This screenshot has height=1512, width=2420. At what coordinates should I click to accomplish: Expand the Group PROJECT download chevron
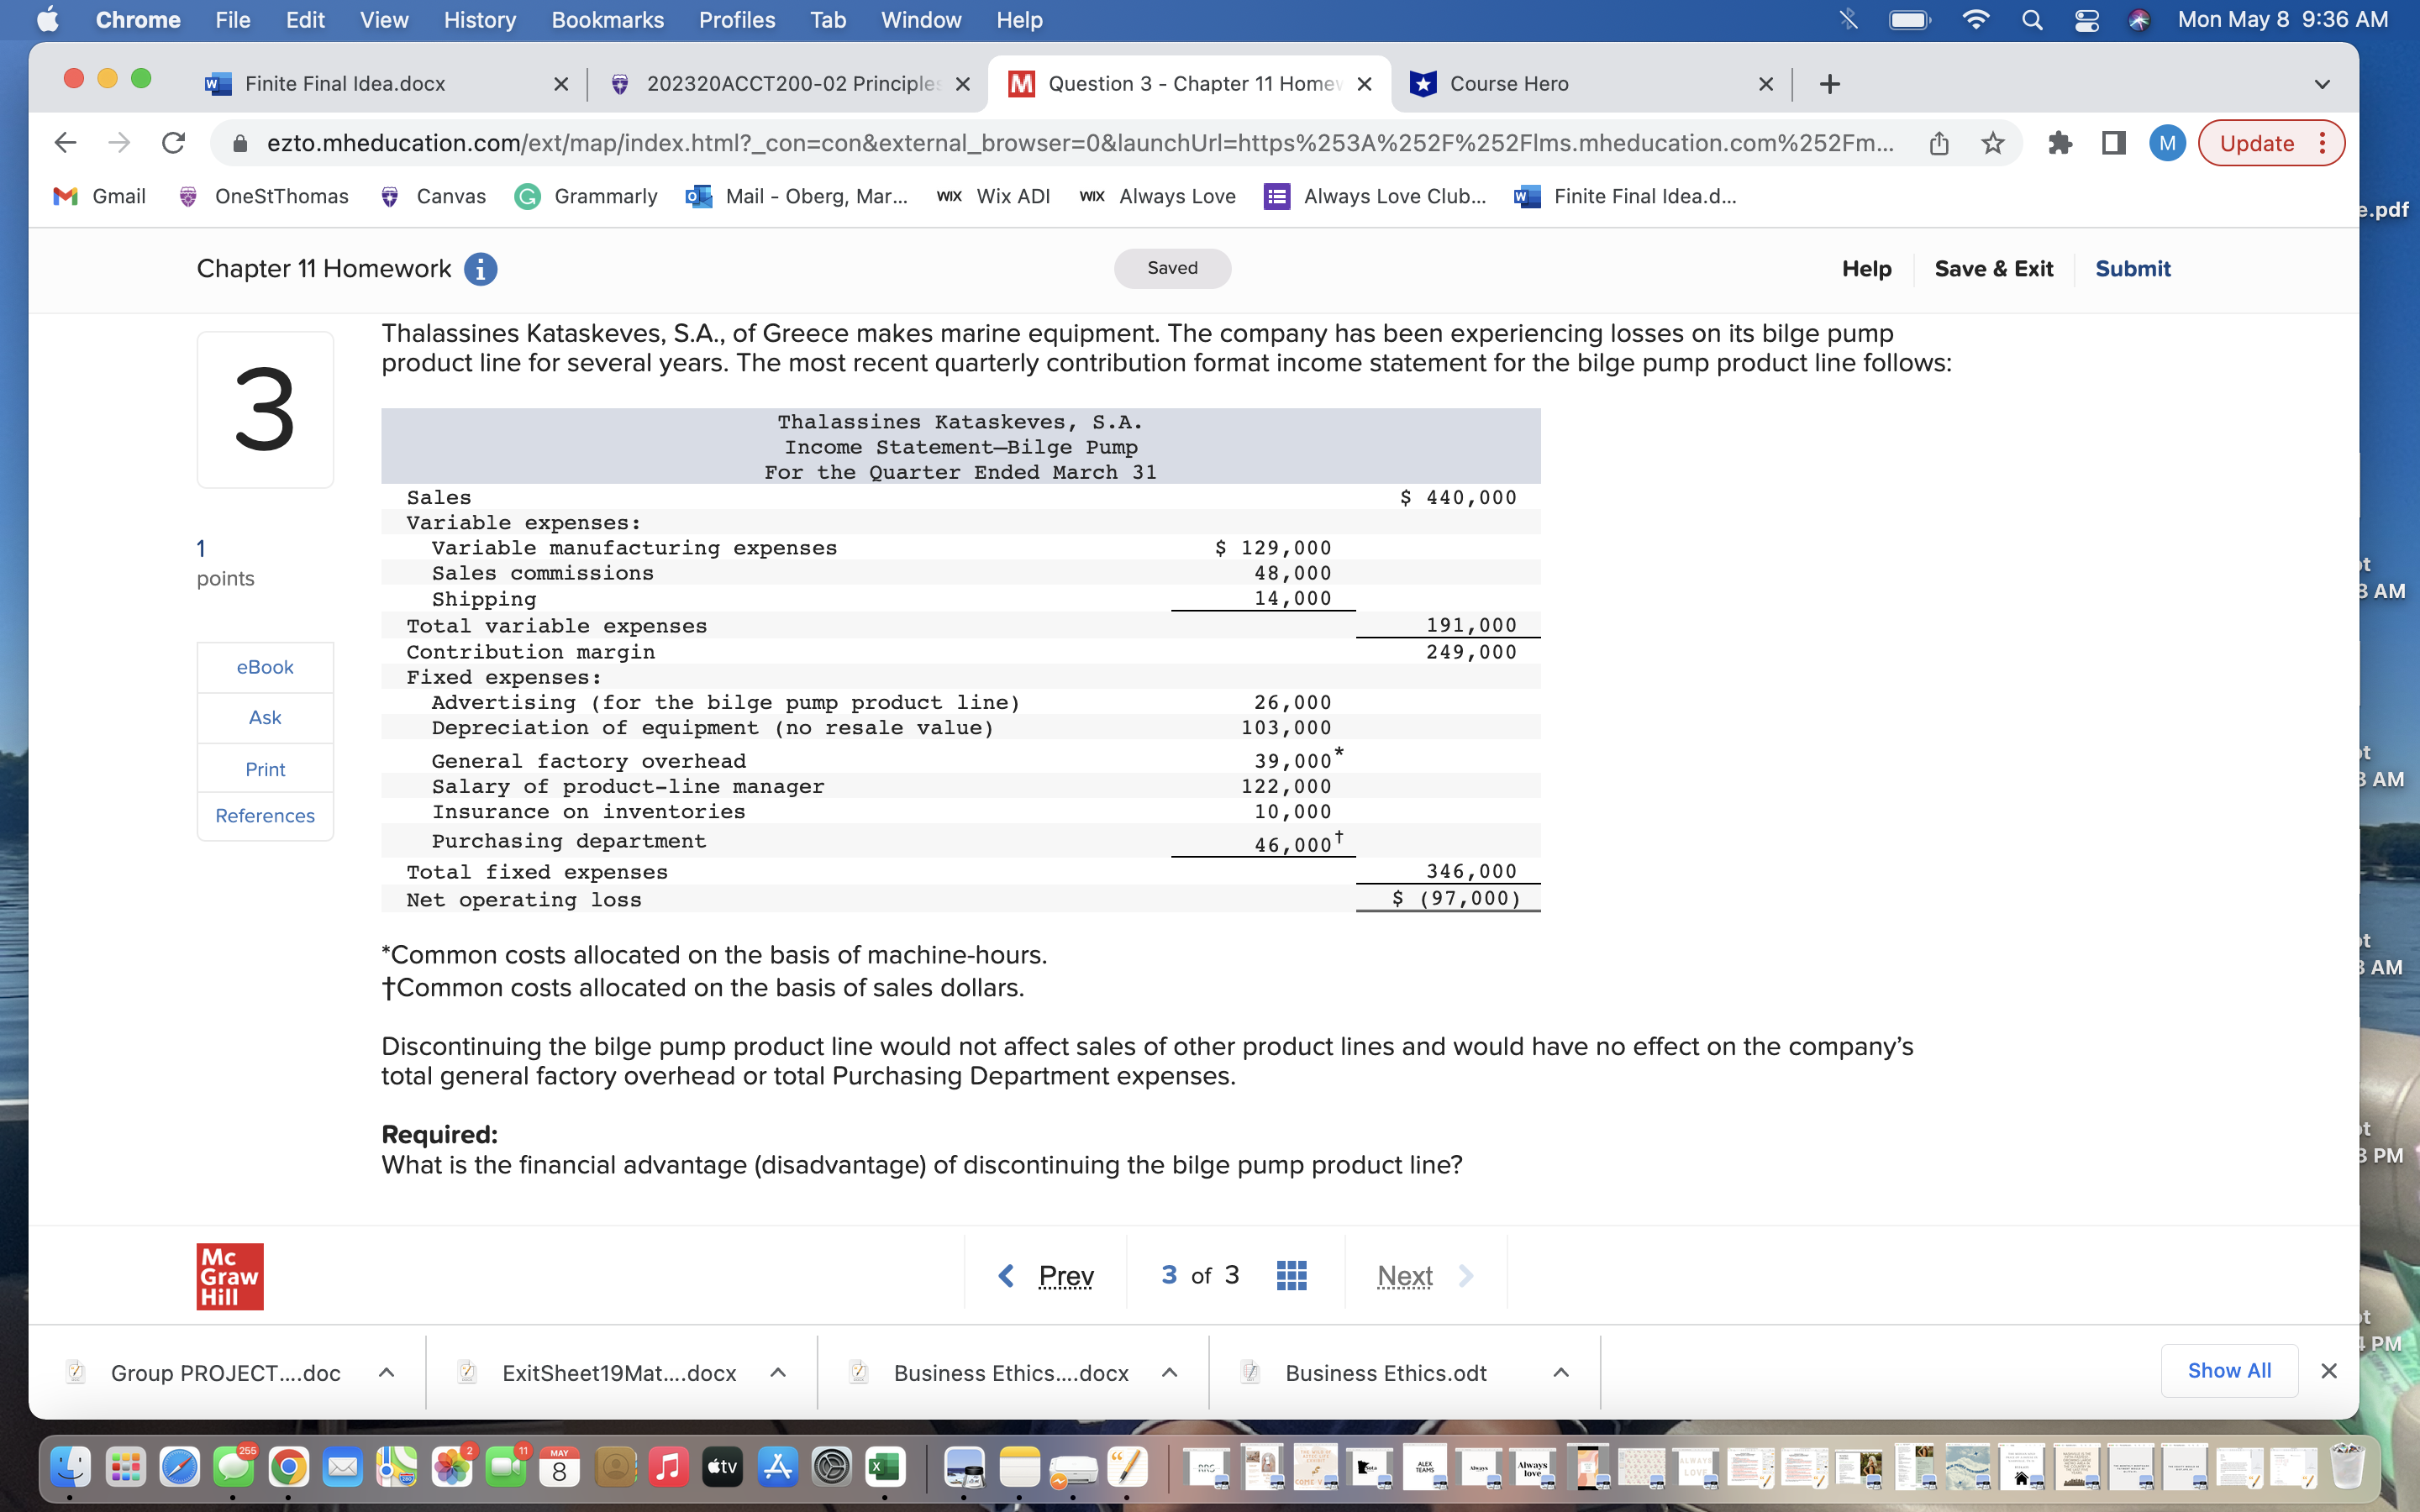386,1372
